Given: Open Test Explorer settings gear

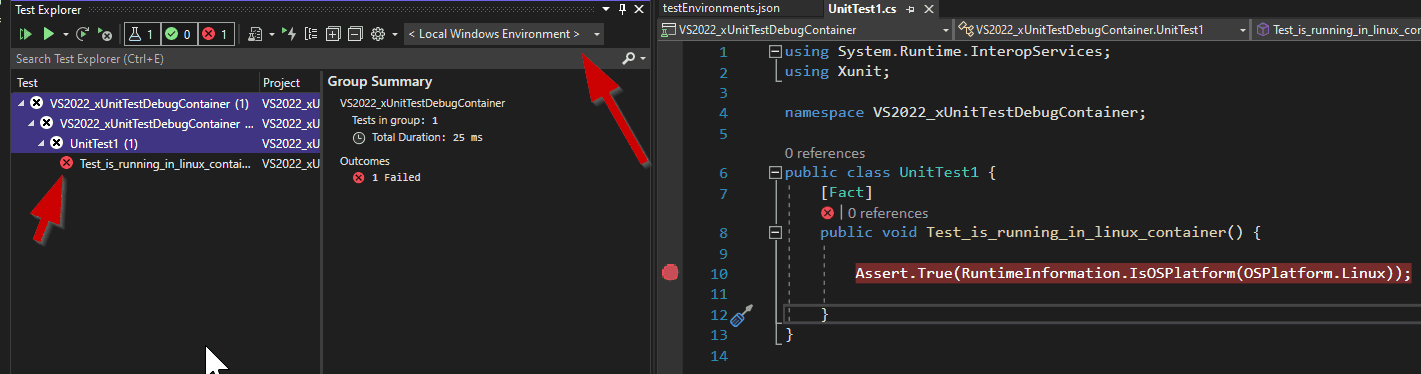Looking at the screenshot, I should tap(378, 34).
